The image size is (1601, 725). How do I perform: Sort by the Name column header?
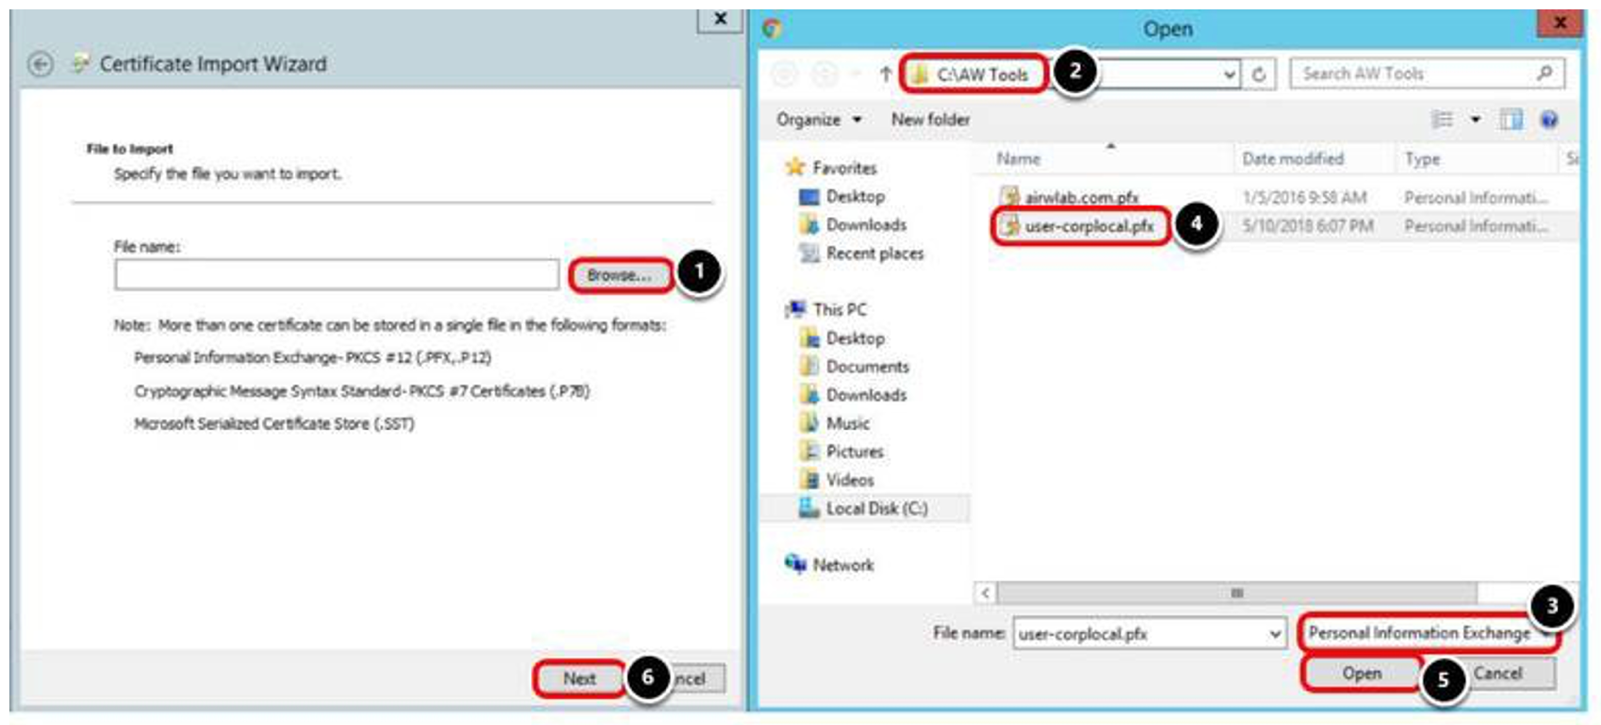[x=1018, y=159]
